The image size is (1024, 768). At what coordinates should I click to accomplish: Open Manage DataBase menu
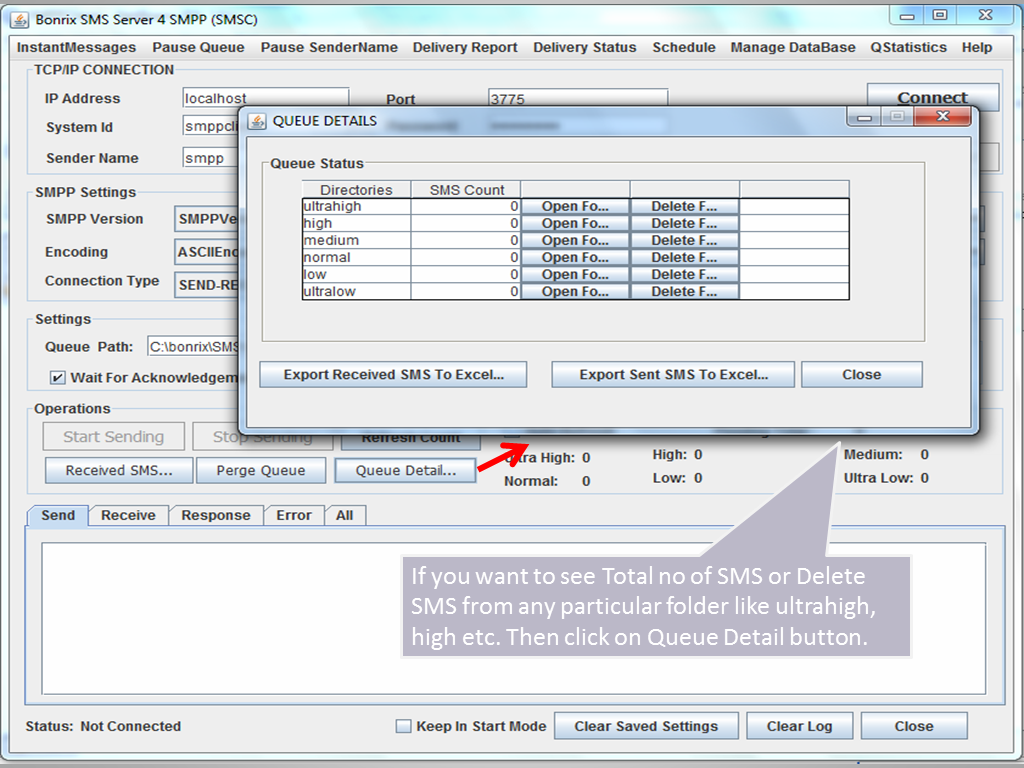793,47
